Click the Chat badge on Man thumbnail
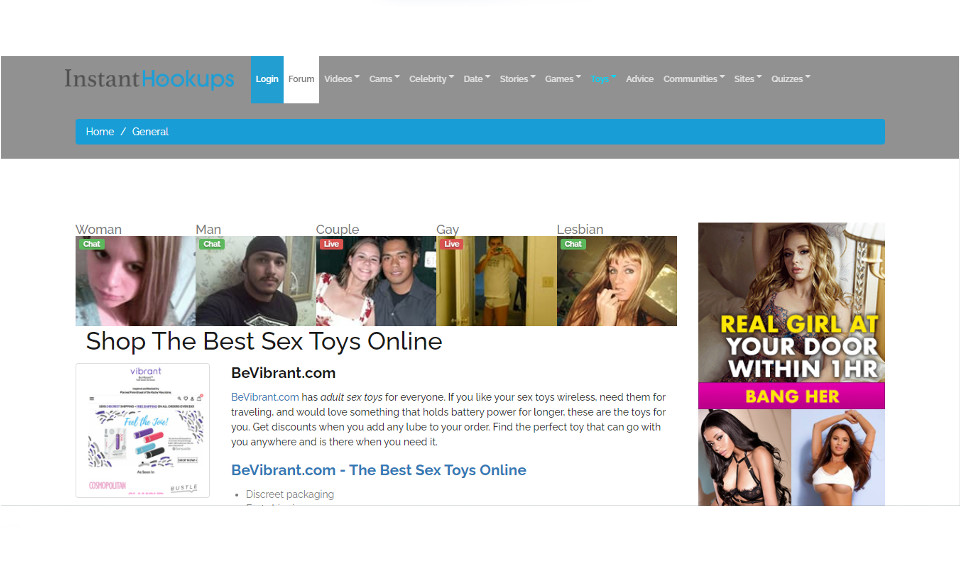 click(x=211, y=244)
